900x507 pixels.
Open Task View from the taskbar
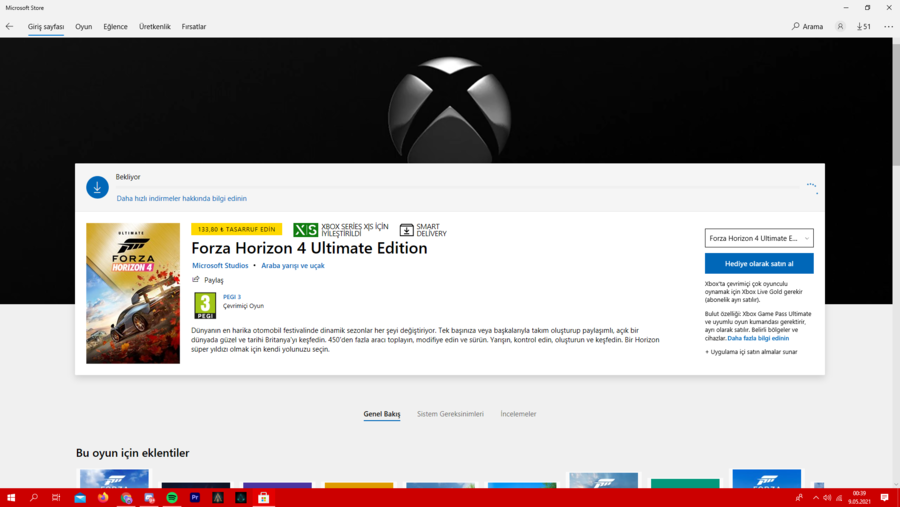[56, 498]
